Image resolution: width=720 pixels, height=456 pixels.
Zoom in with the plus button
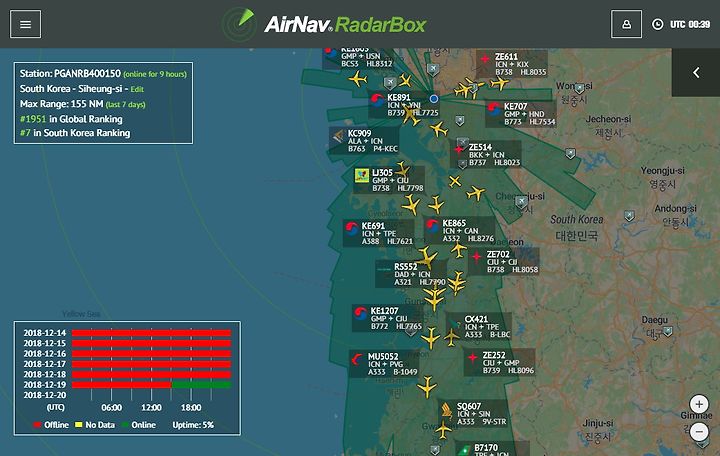699,405
